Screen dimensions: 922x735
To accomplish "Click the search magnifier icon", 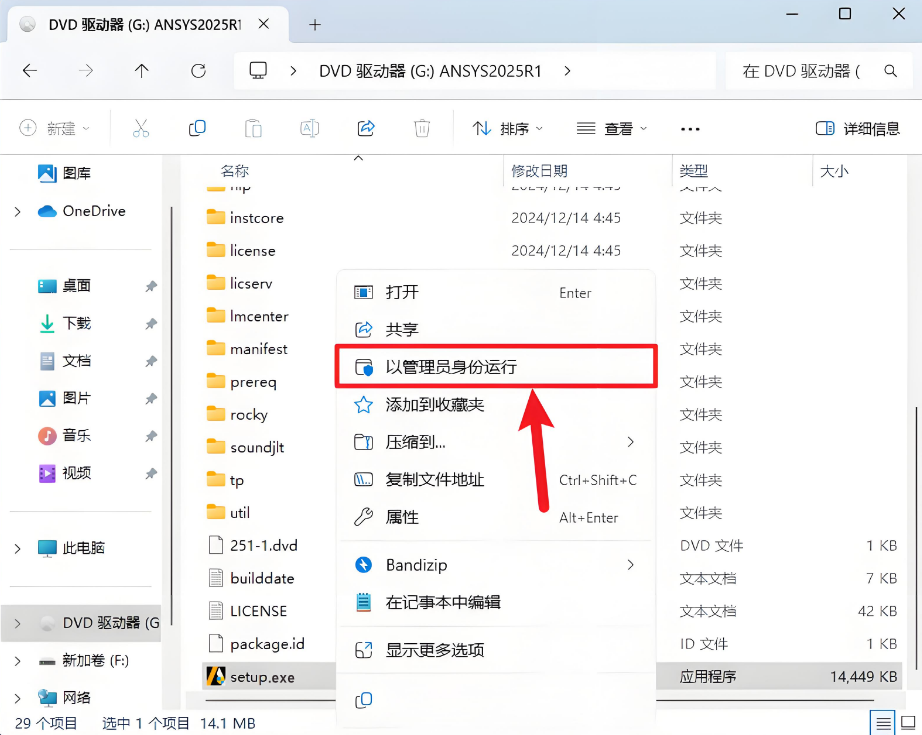I will (x=891, y=71).
